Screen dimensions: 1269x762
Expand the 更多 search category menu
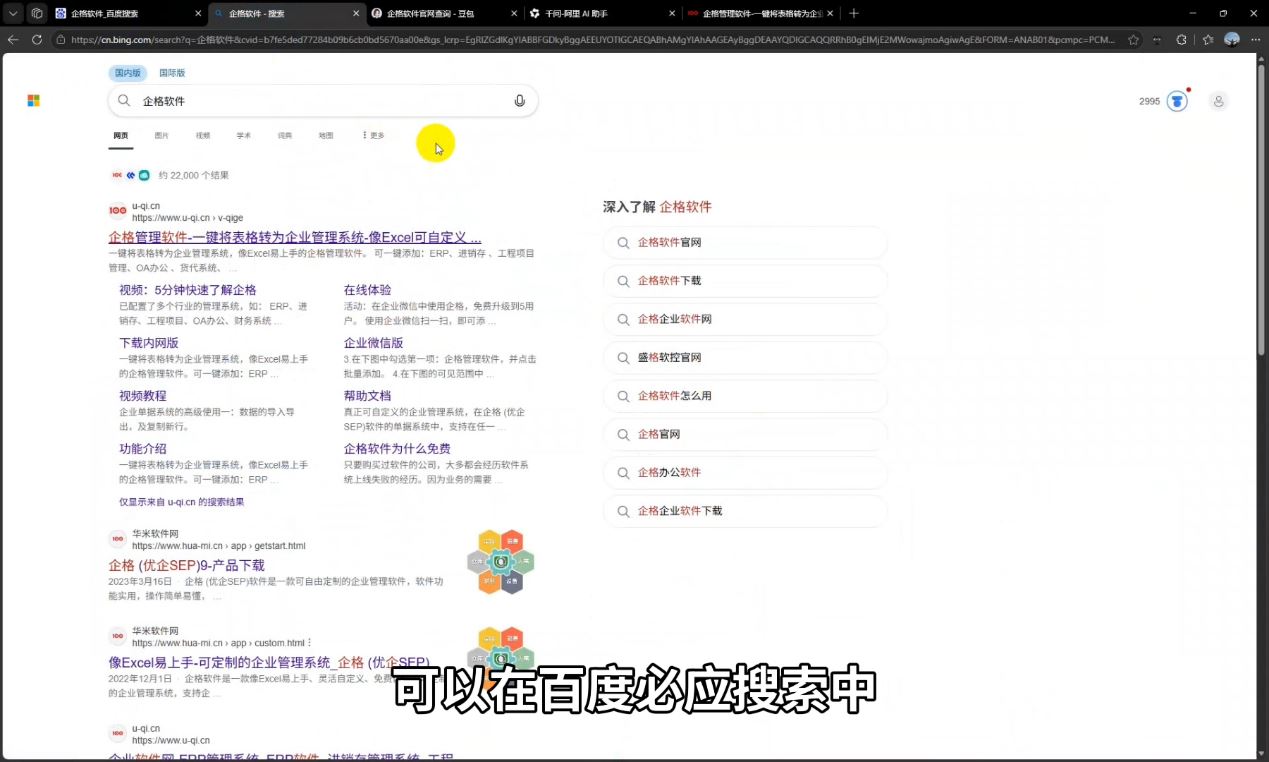click(373, 135)
